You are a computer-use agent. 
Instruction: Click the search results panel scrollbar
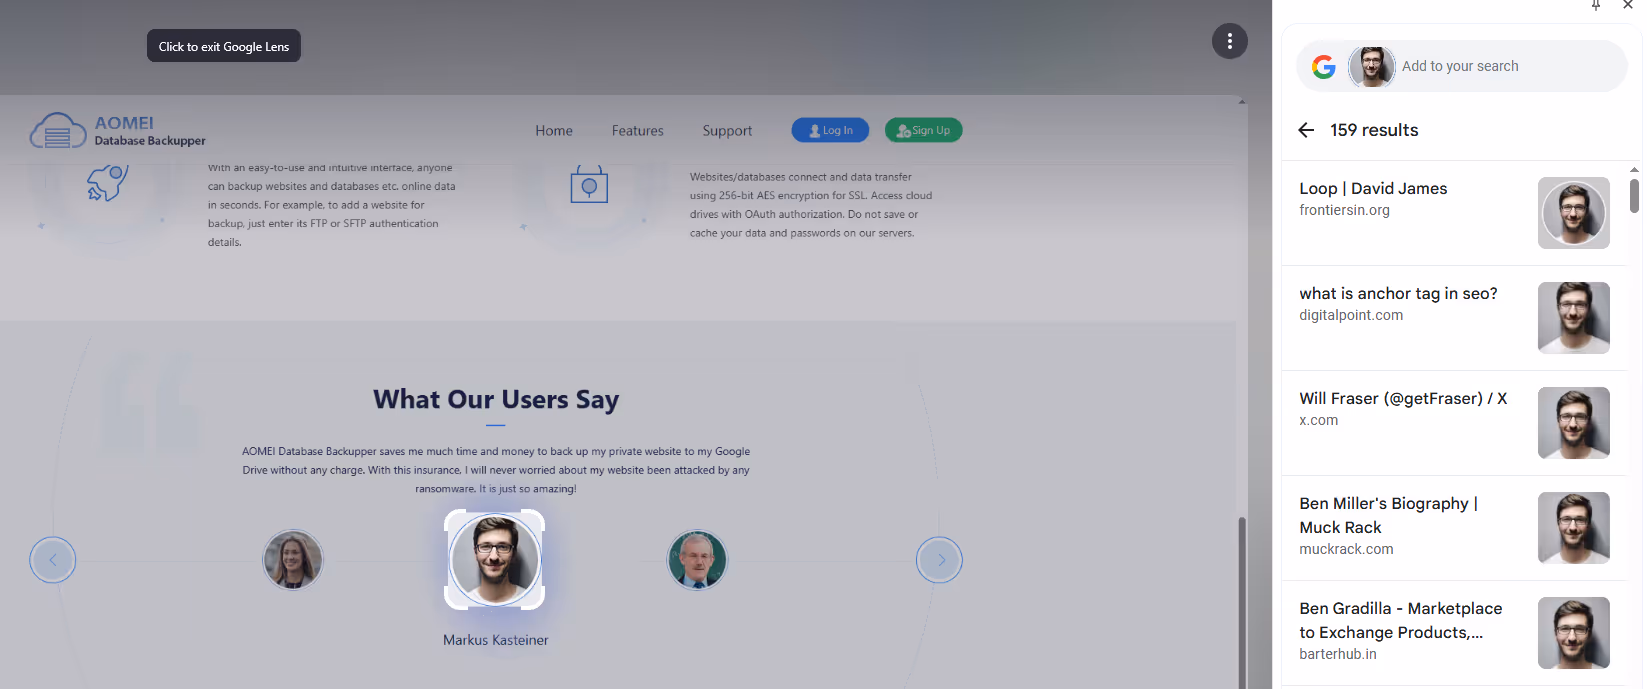pyautogui.click(x=1634, y=196)
